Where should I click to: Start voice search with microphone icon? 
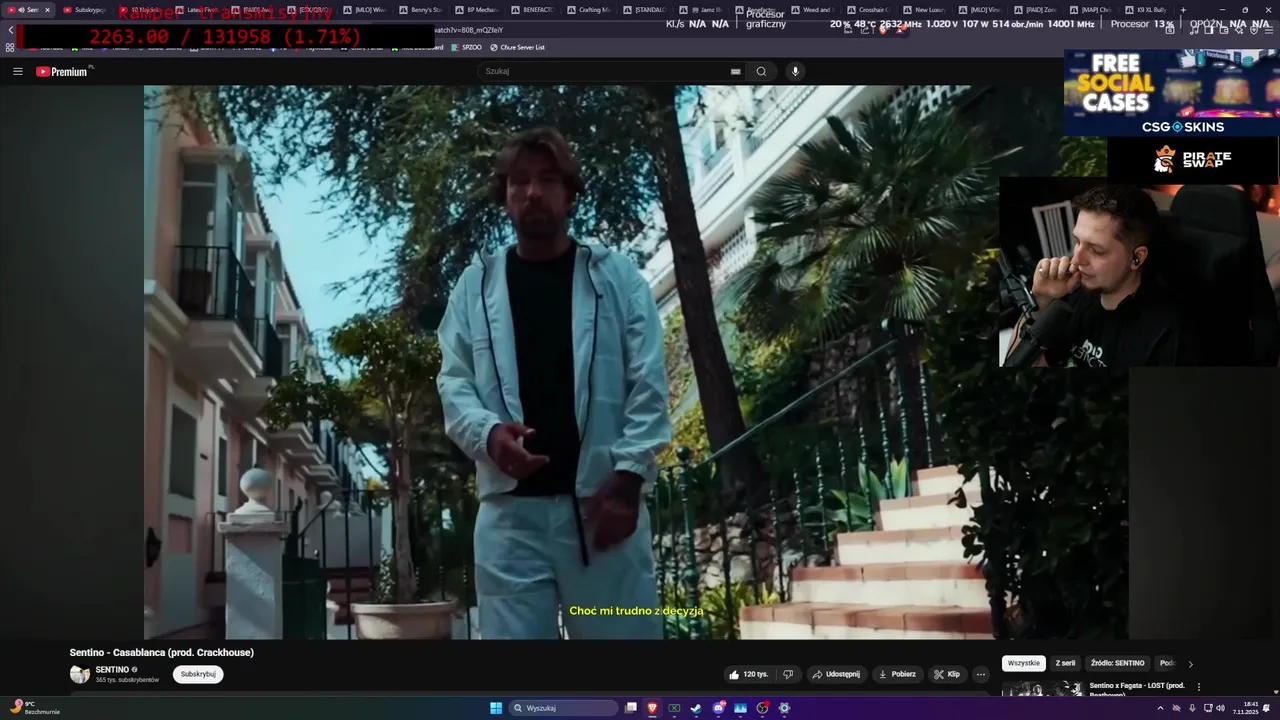point(795,71)
